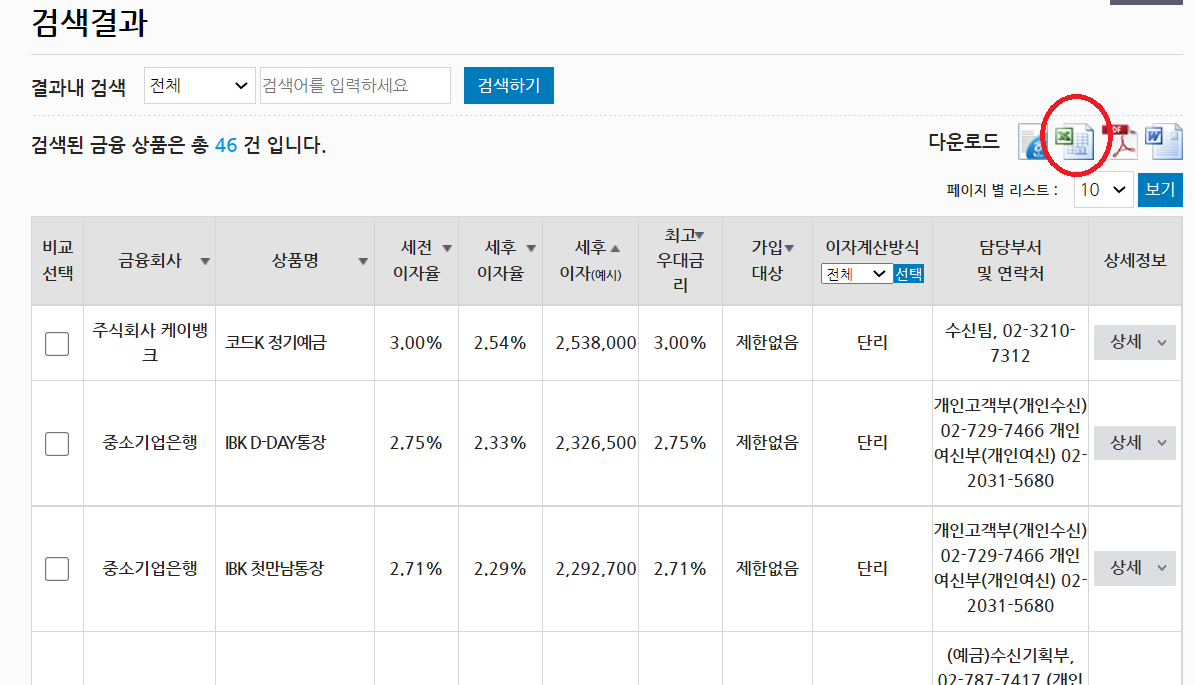This screenshot has width=1195, height=685.
Task: Sort by 세전 이자율 arrow
Action: point(447,248)
